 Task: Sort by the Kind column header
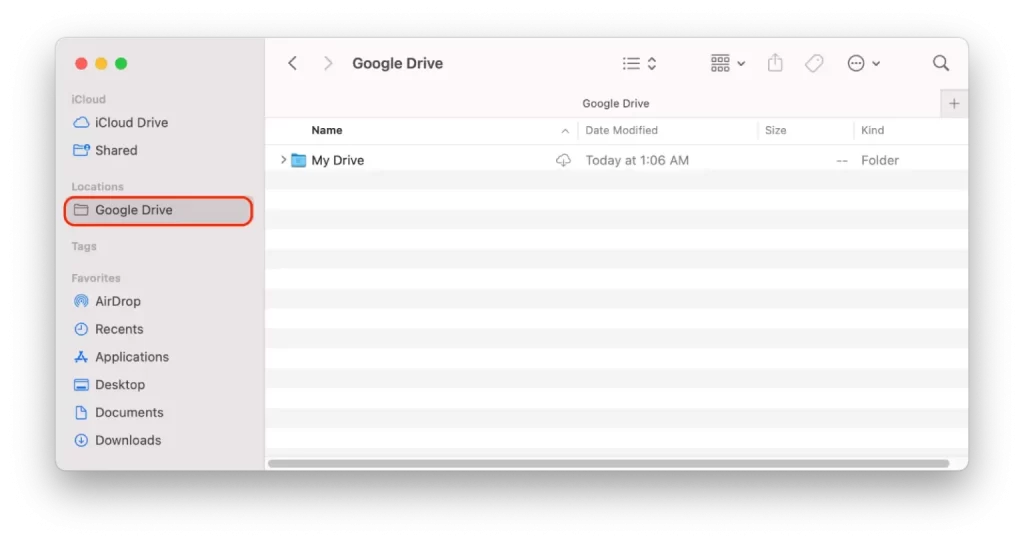(872, 130)
